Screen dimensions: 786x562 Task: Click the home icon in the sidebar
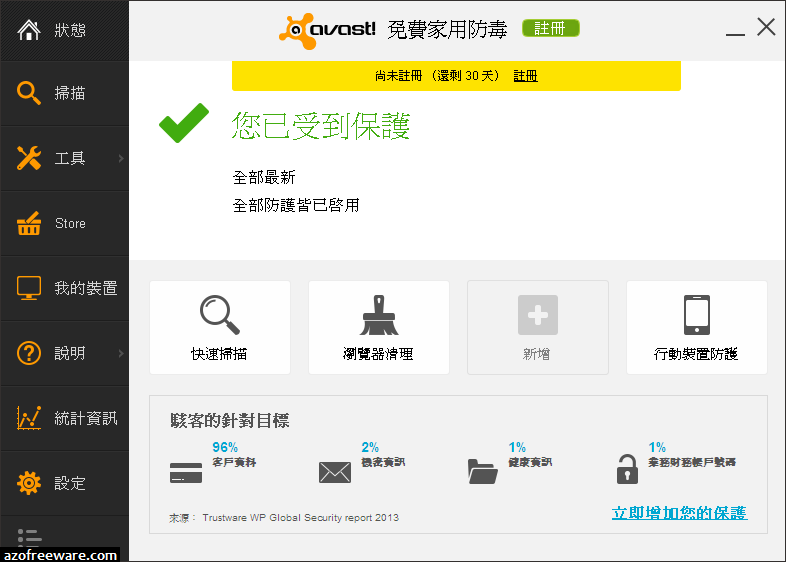(29, 30)
